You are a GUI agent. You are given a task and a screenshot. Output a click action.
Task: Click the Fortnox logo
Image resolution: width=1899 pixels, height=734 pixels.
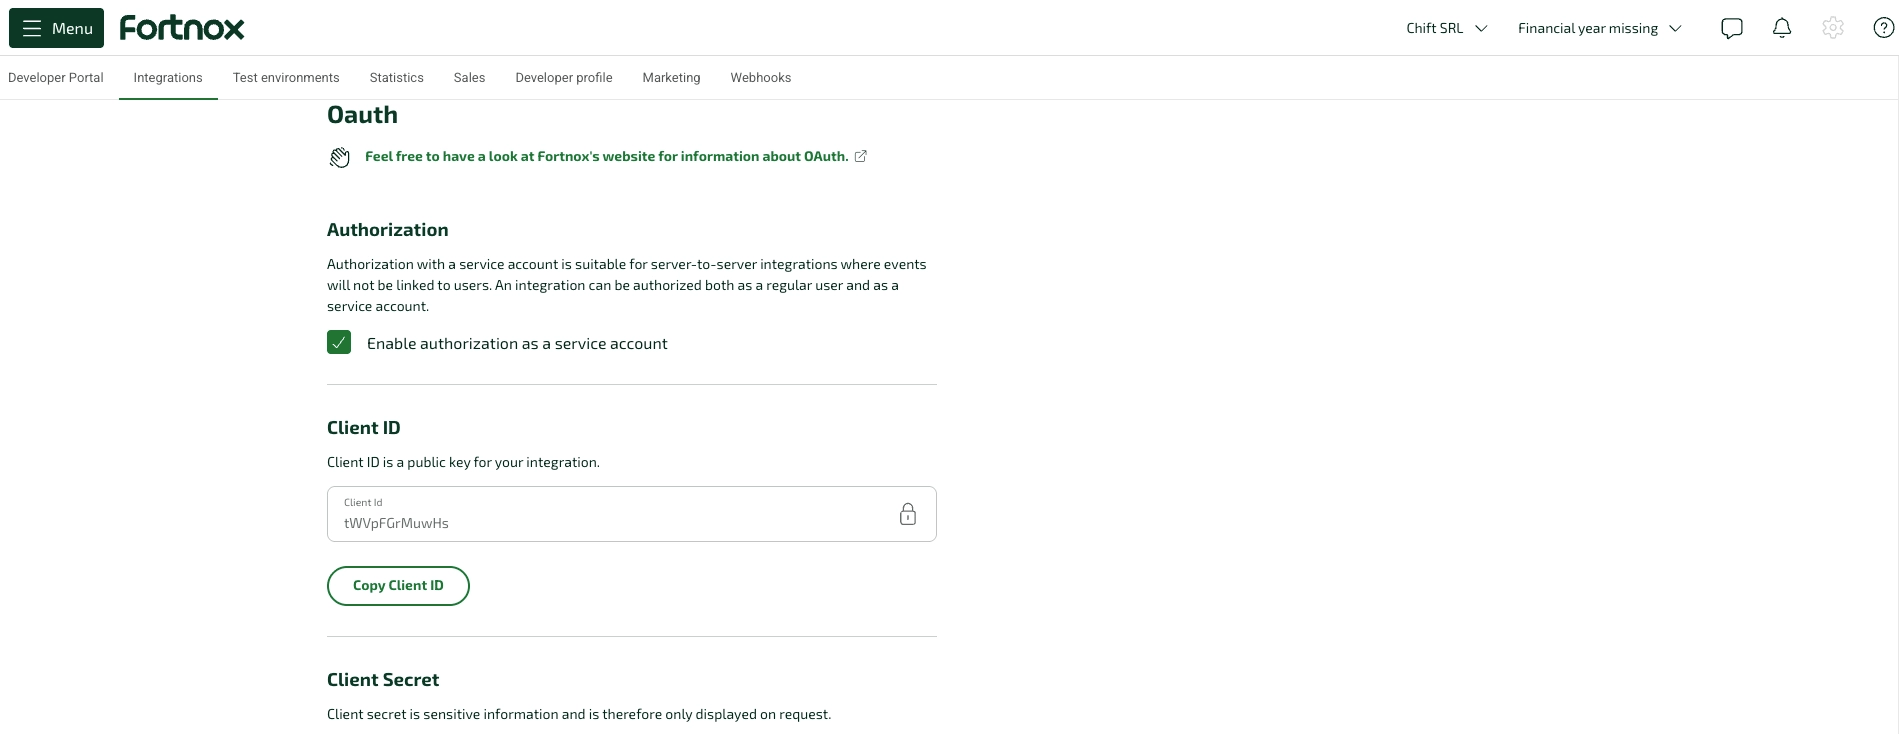pos(182,28)
